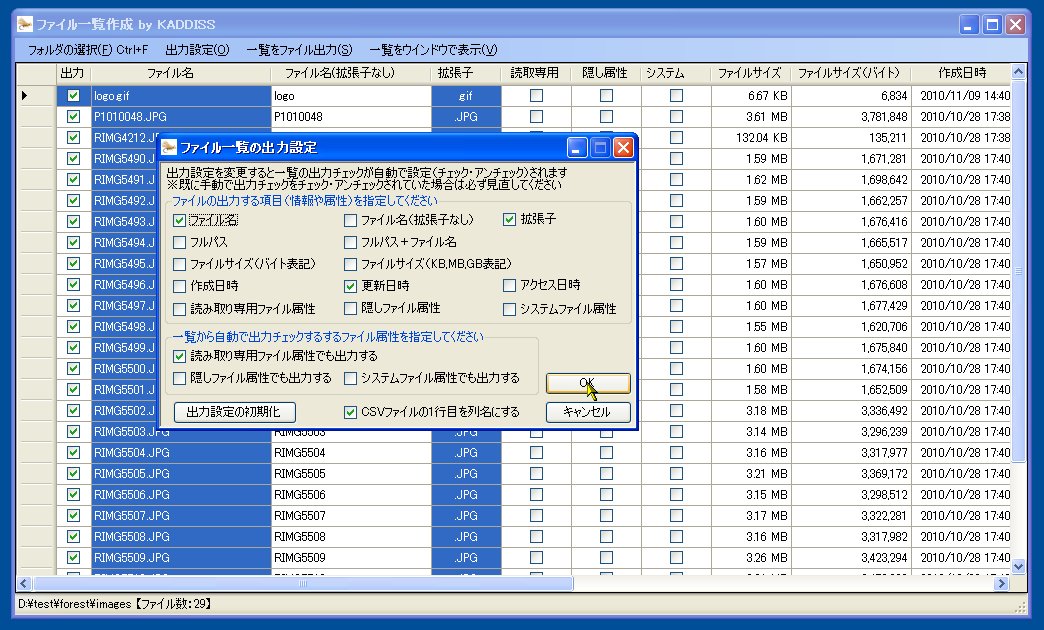Confirm settings with the OK button
The width and height of the screenshot is (1044, 630).
[x=587, y=384]
